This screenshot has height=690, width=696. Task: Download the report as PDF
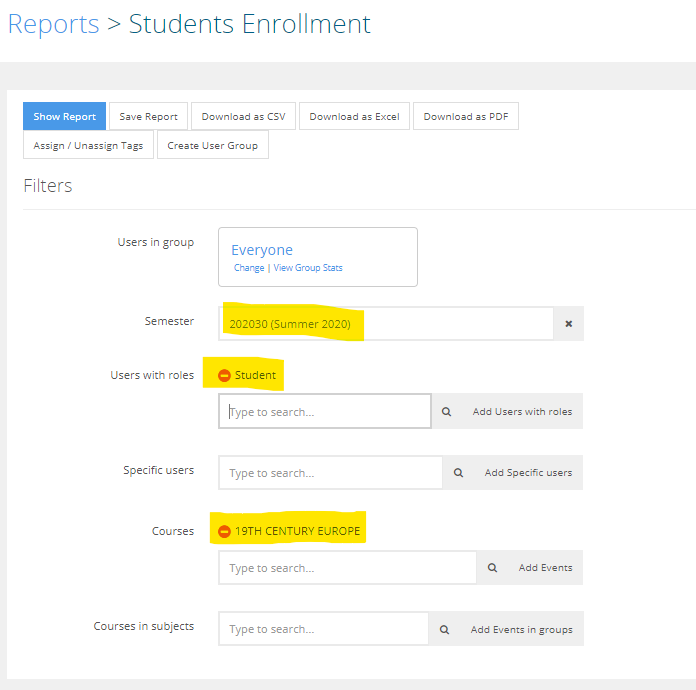(466, 117)
